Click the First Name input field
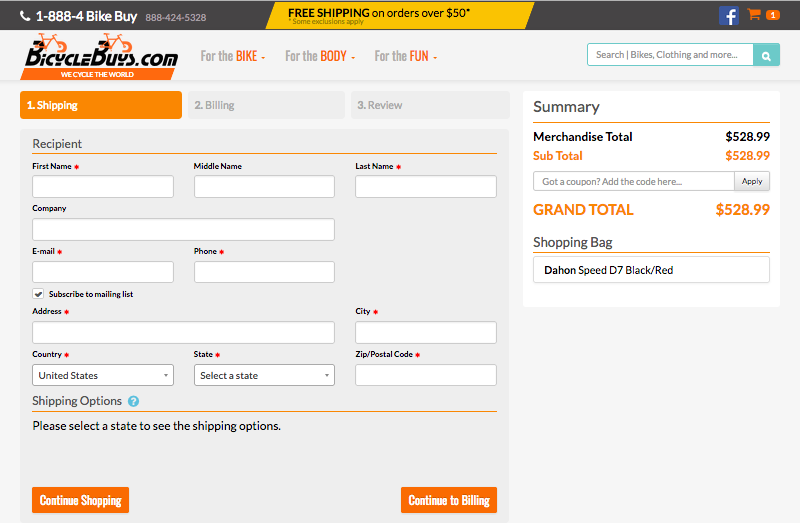Screen dimensions: 800x523 point(103,187)
